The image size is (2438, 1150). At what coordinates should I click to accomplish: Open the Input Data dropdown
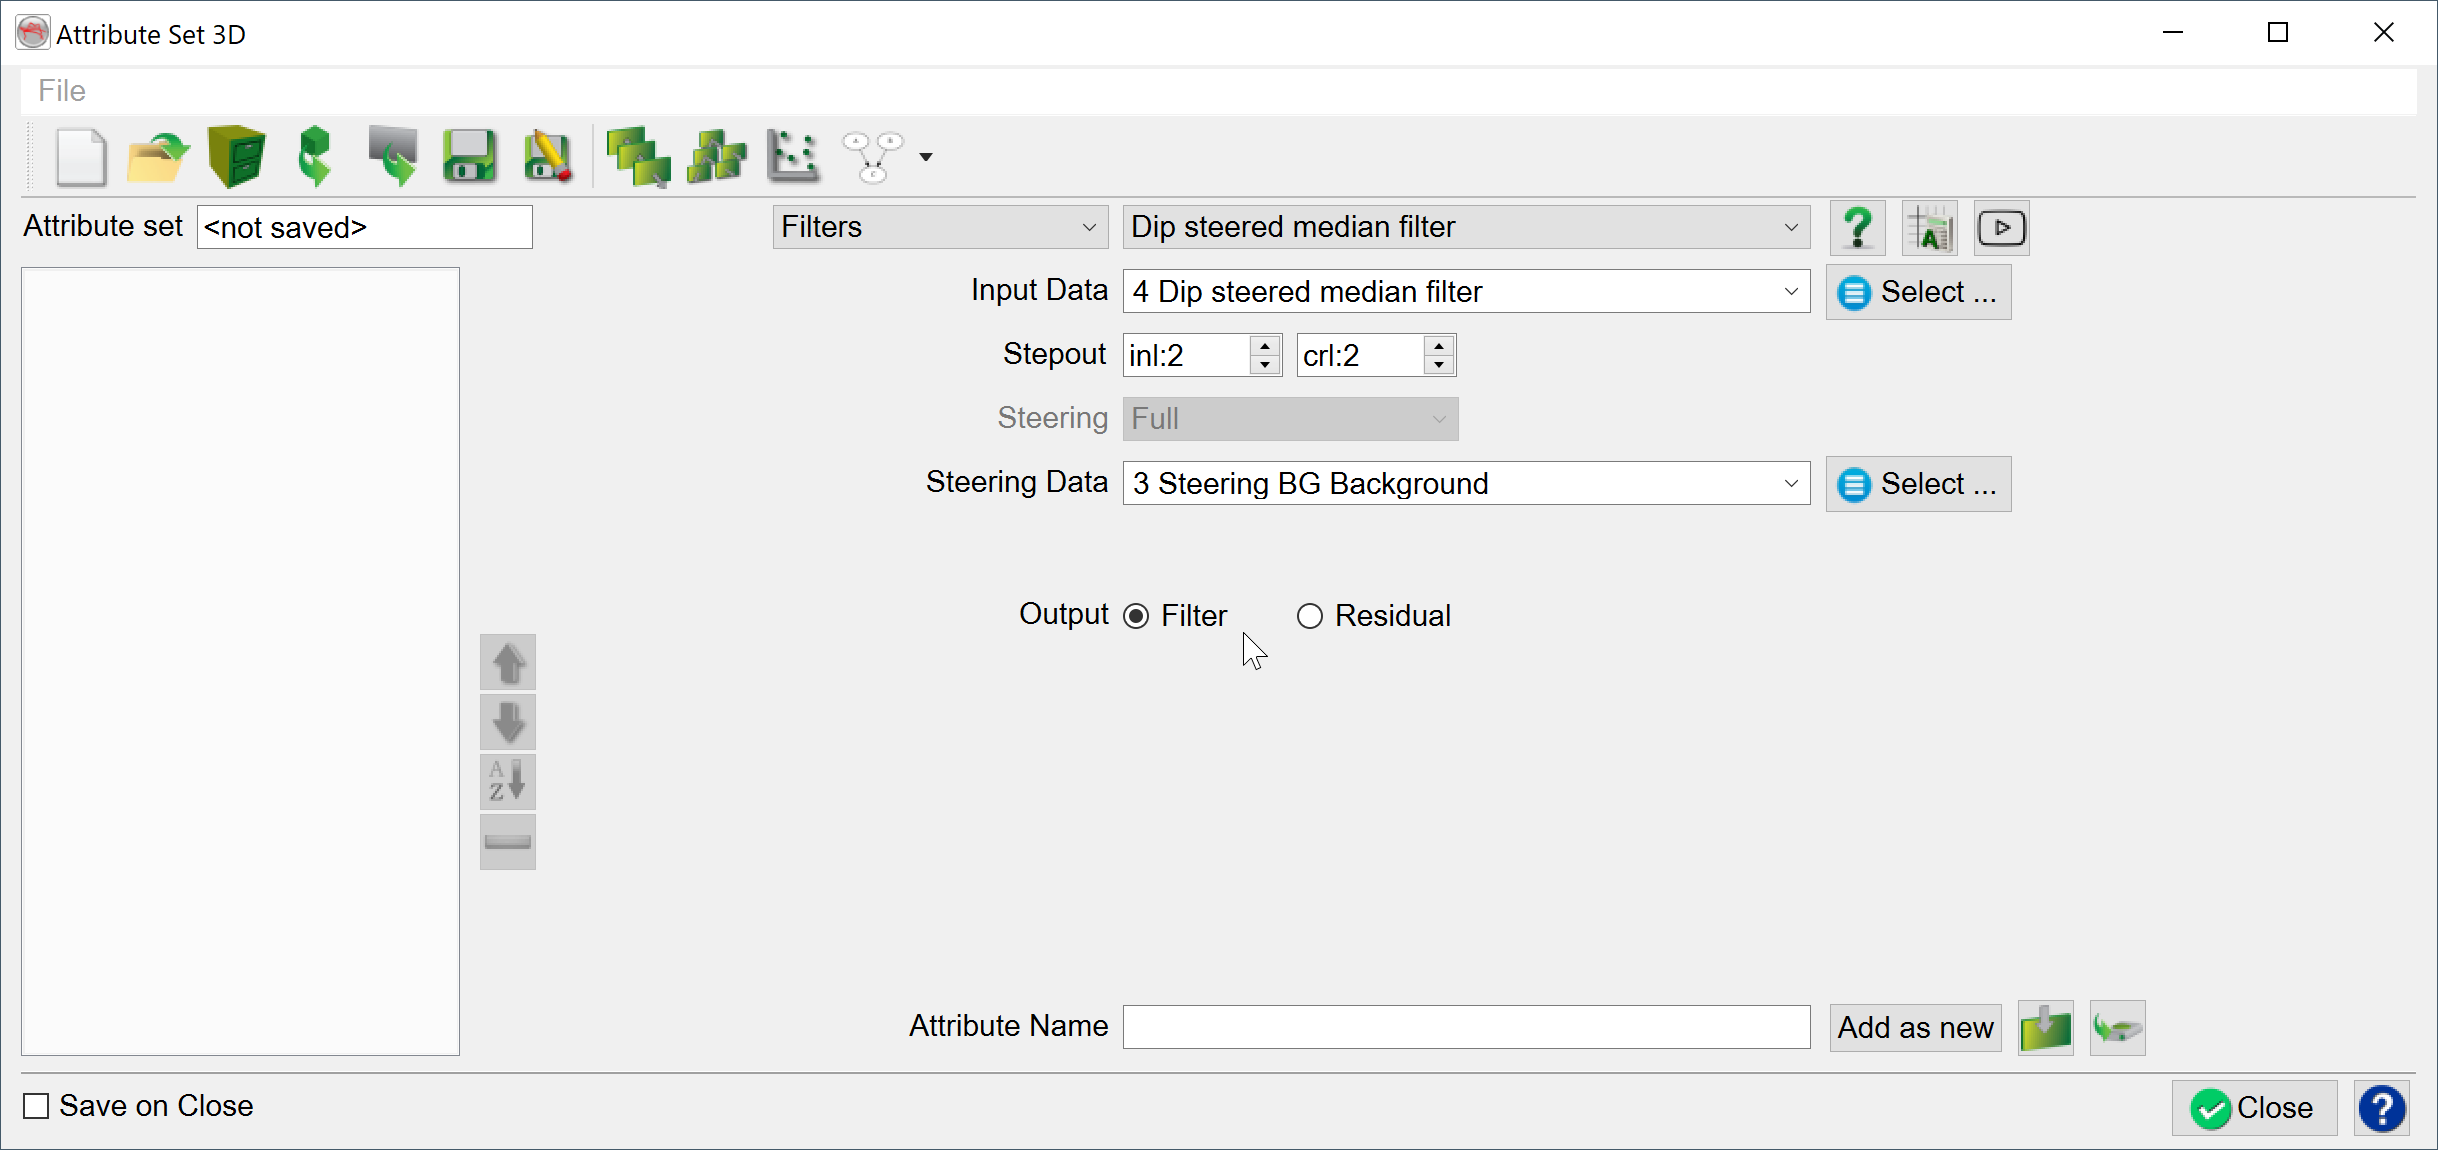coord(1465,291)
